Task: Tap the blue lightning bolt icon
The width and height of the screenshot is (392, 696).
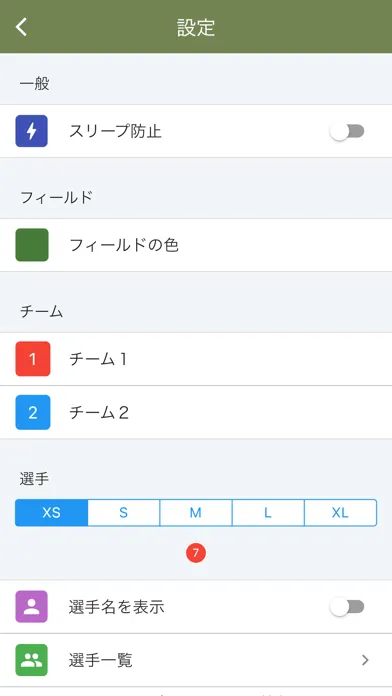Action: click(32, 131)
